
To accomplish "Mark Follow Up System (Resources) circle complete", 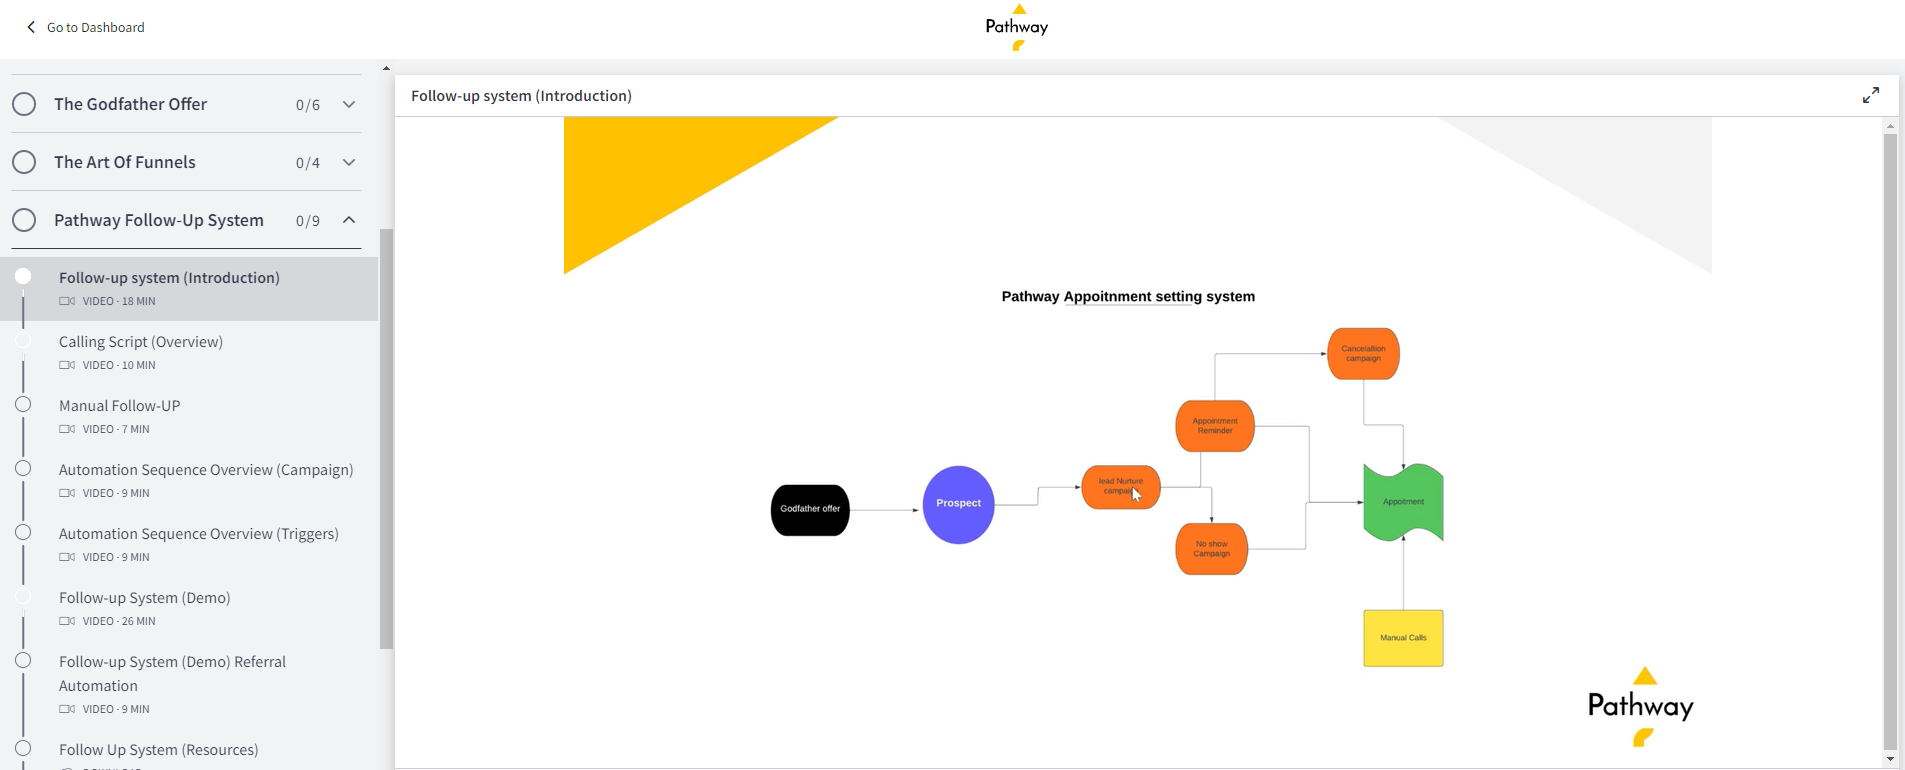I will coord(23,748).
